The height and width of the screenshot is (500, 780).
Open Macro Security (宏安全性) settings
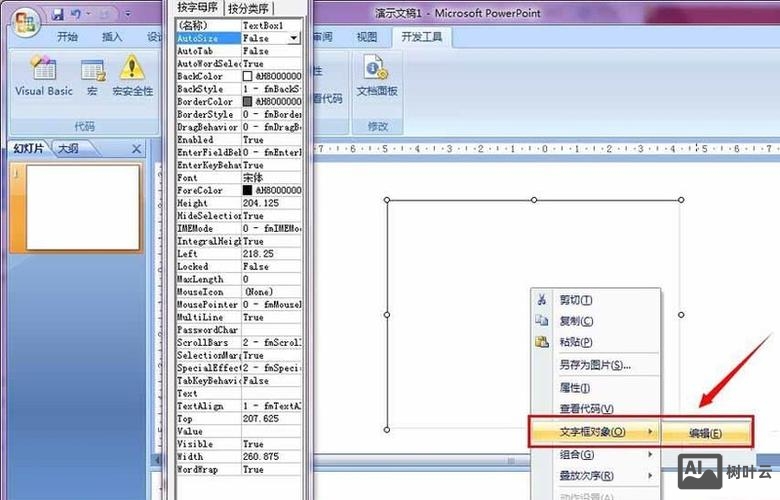[x=132, y=76]
